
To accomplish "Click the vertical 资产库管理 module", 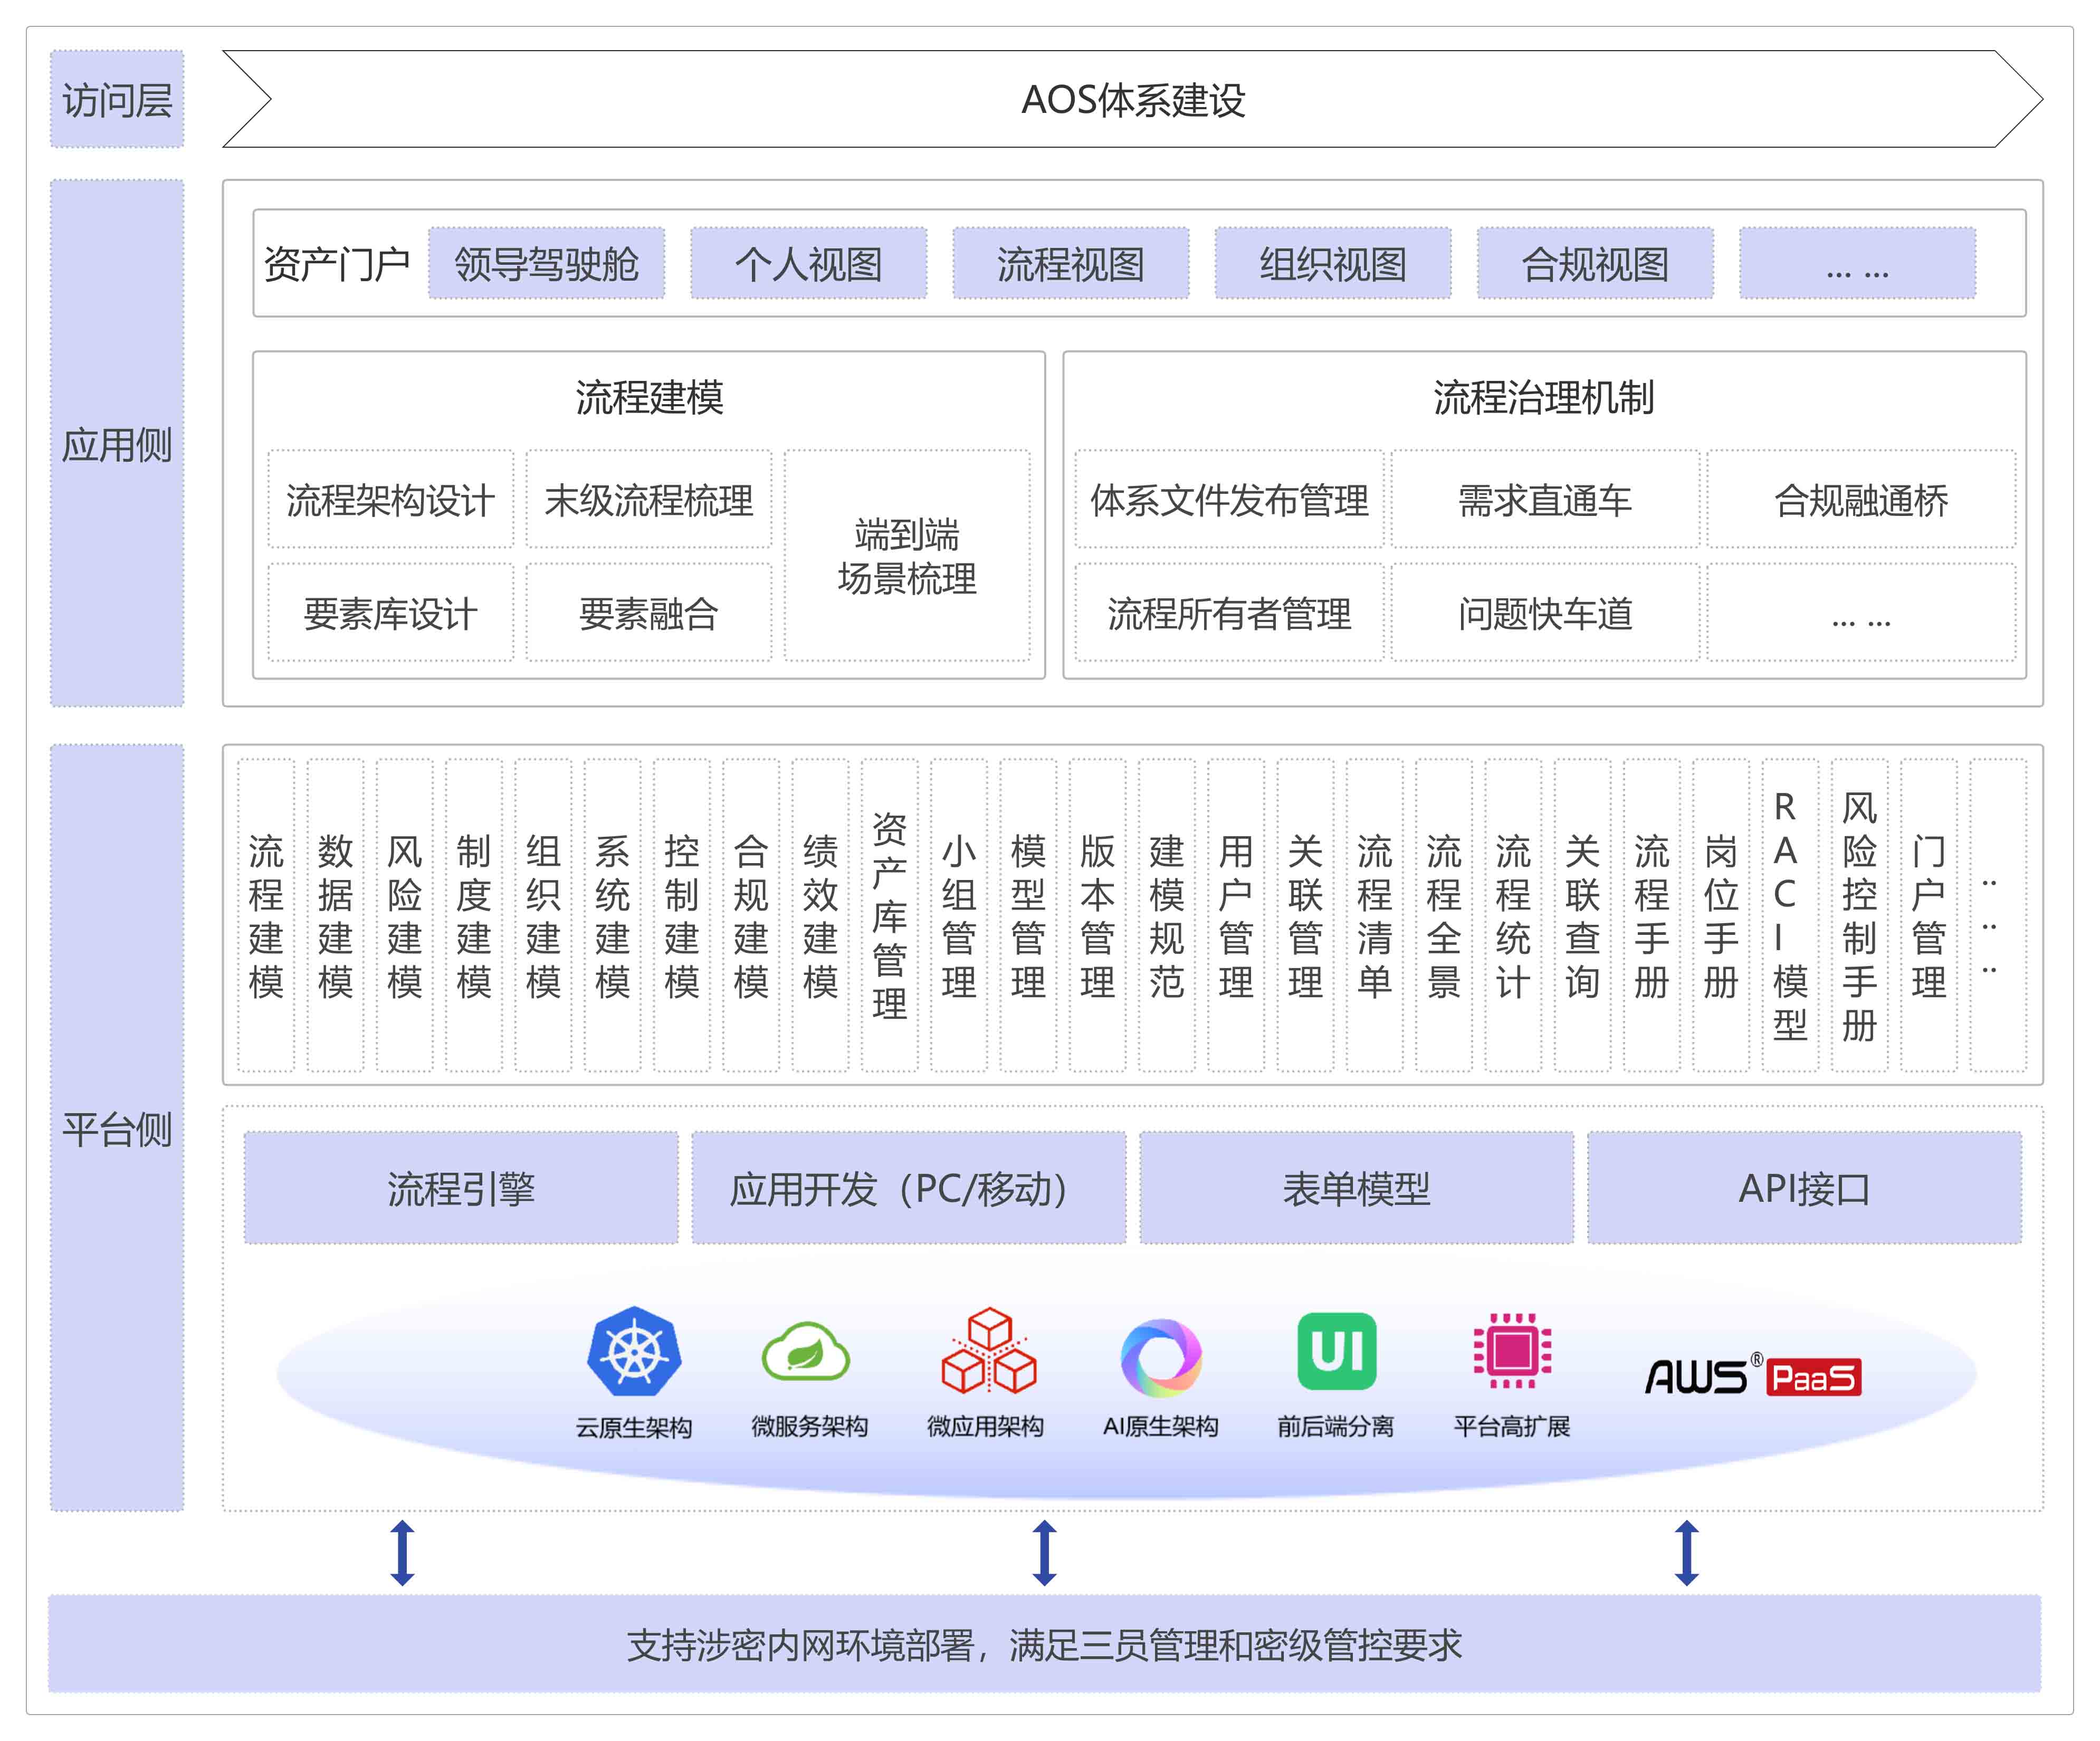I will click(x=889, y=915).
